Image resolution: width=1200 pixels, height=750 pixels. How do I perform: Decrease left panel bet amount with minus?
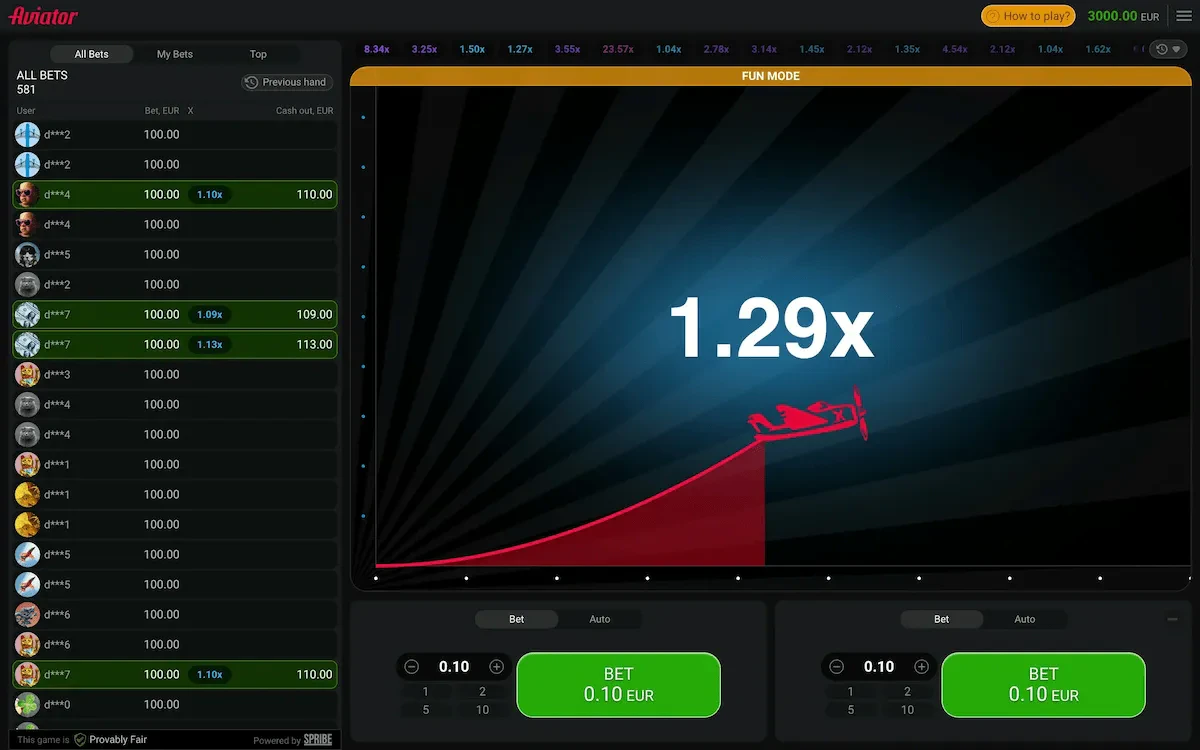[412, 667]
